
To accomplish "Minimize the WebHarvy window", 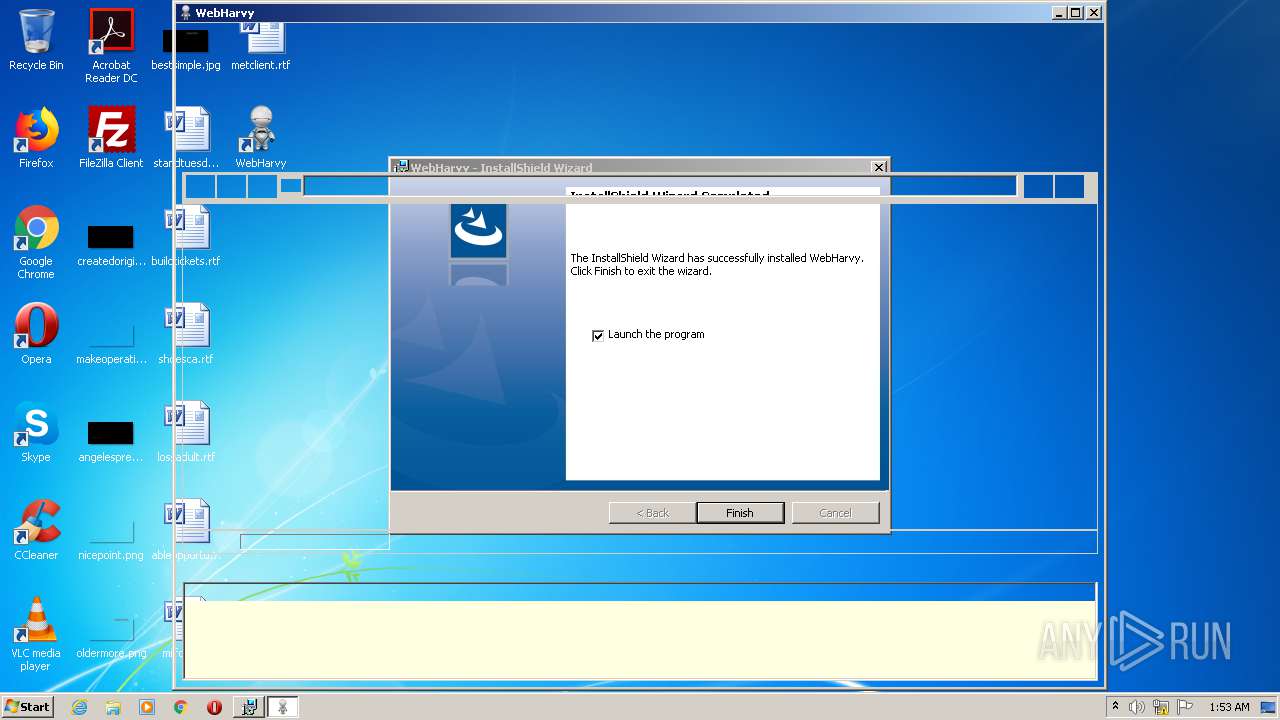I will click(x=1060, y=13).
